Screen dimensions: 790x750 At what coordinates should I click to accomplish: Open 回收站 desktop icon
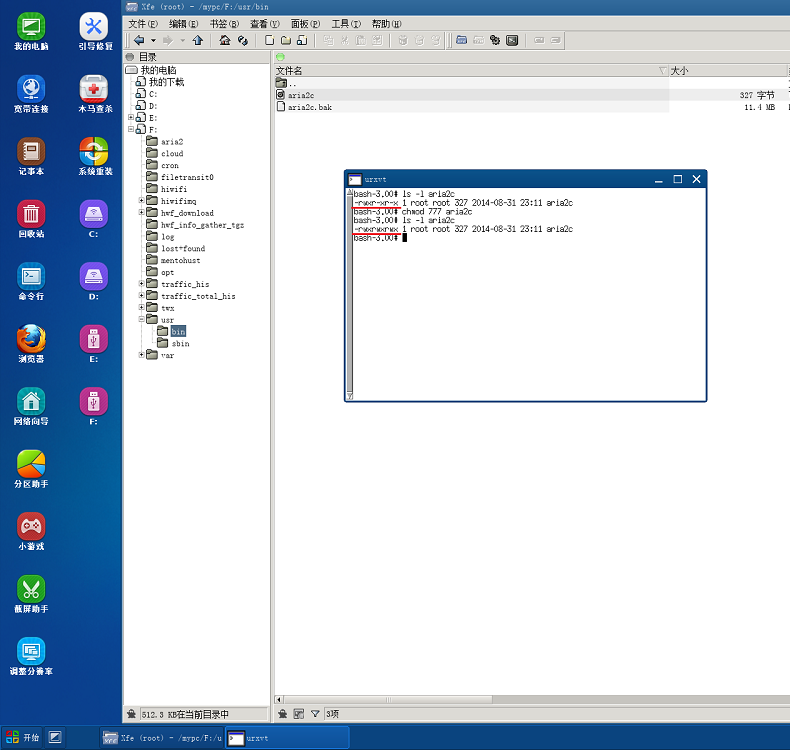31,219
